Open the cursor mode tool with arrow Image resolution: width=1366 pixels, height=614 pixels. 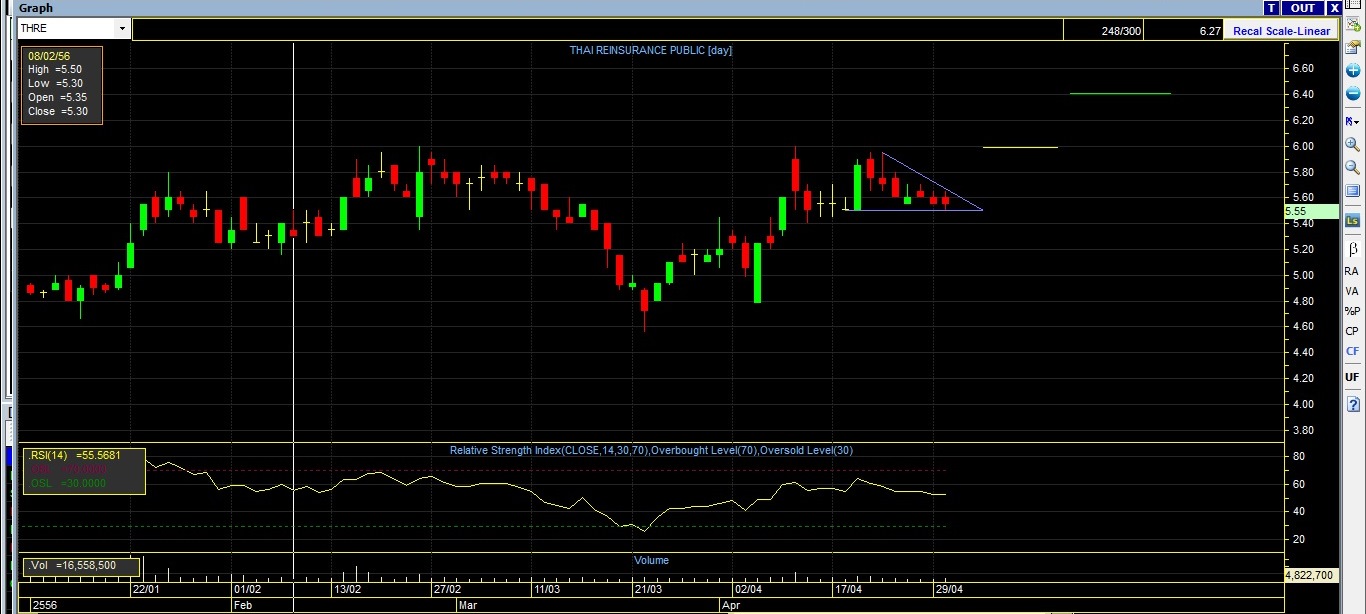pyautogui.click(x=1352, y=120)
